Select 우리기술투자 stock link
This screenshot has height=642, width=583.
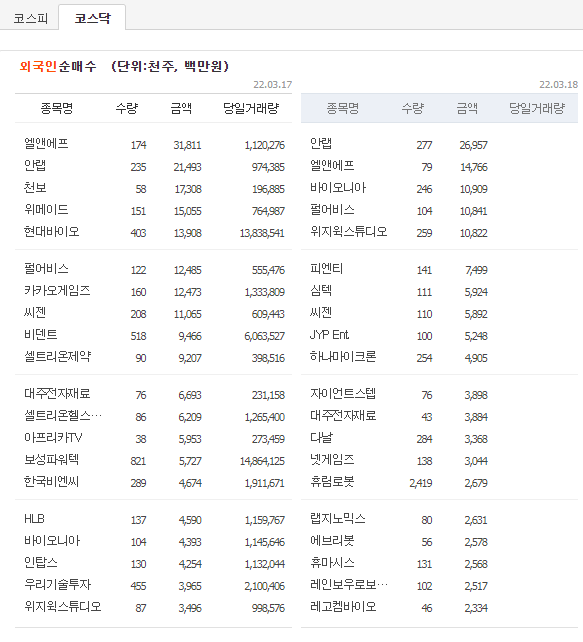[x=57, y=585]
